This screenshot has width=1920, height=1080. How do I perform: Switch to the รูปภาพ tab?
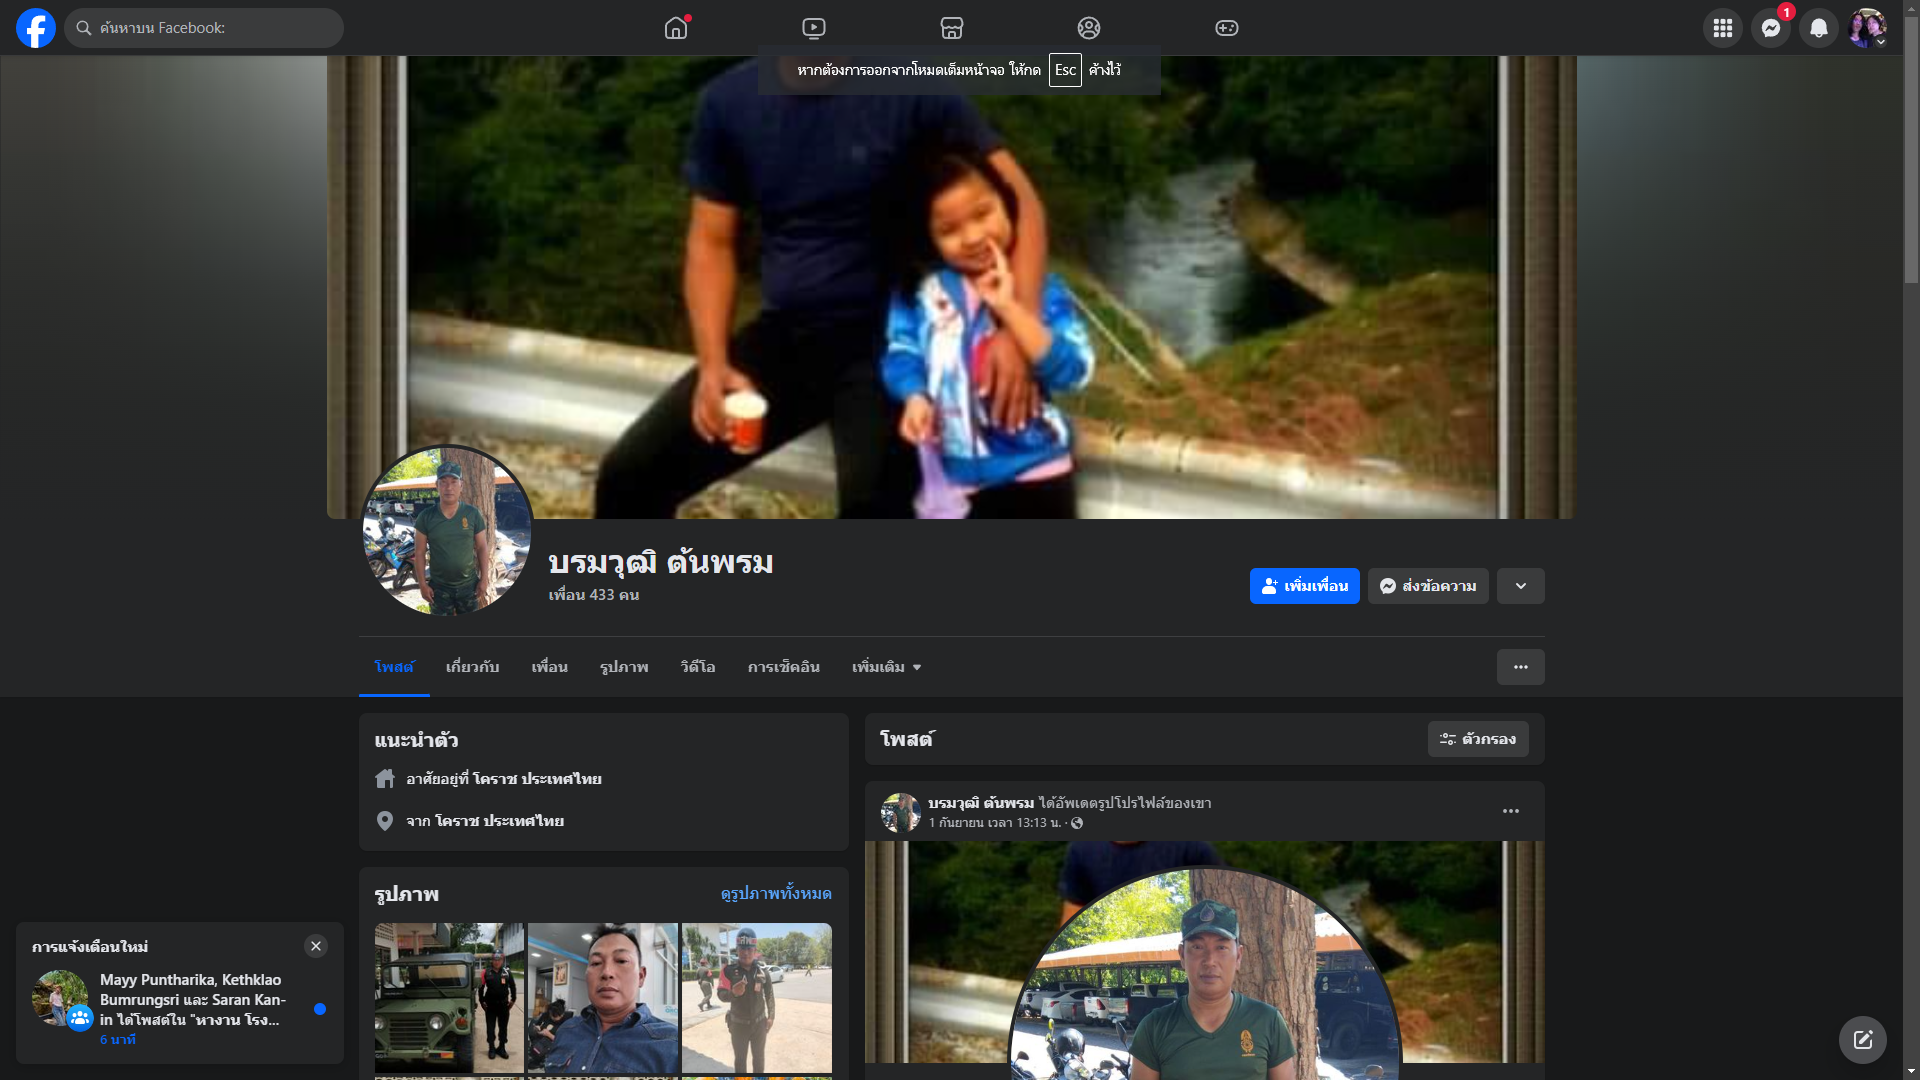[624, 667]
